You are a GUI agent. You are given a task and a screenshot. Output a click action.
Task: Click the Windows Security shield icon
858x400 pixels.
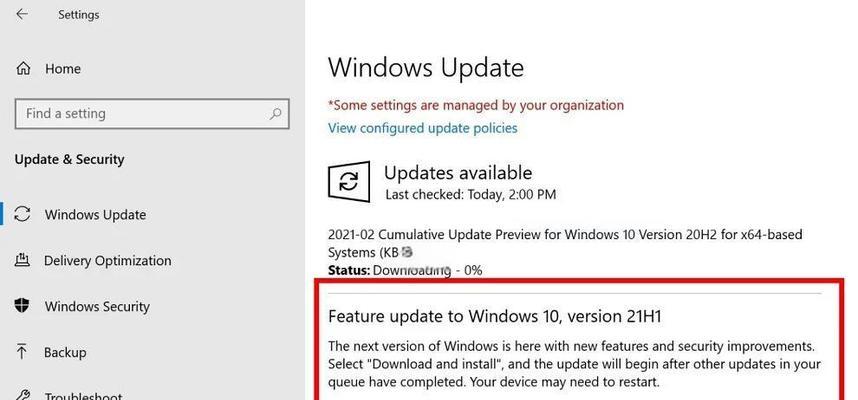point(22,306)
